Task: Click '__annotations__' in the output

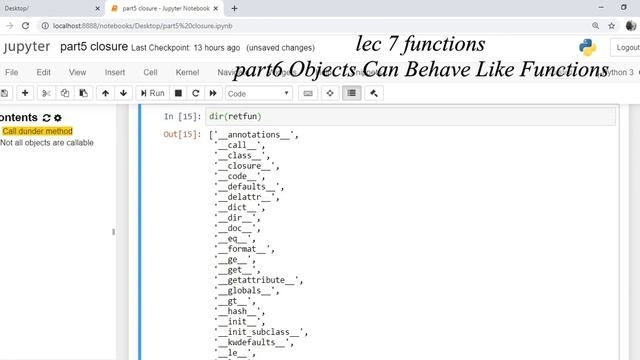Action: tap(255, 135)
